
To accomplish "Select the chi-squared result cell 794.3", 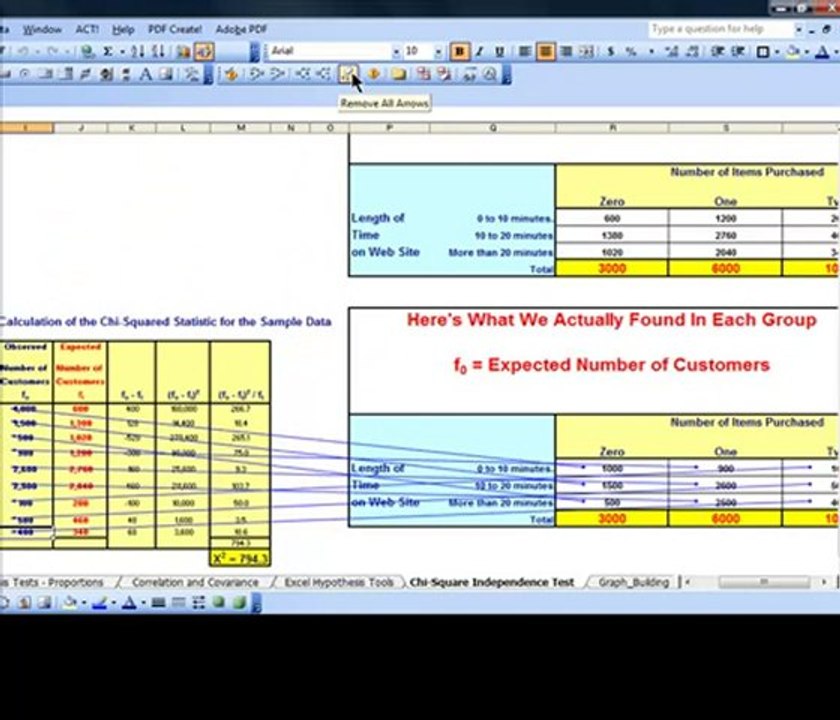I will tap(240, 559).
